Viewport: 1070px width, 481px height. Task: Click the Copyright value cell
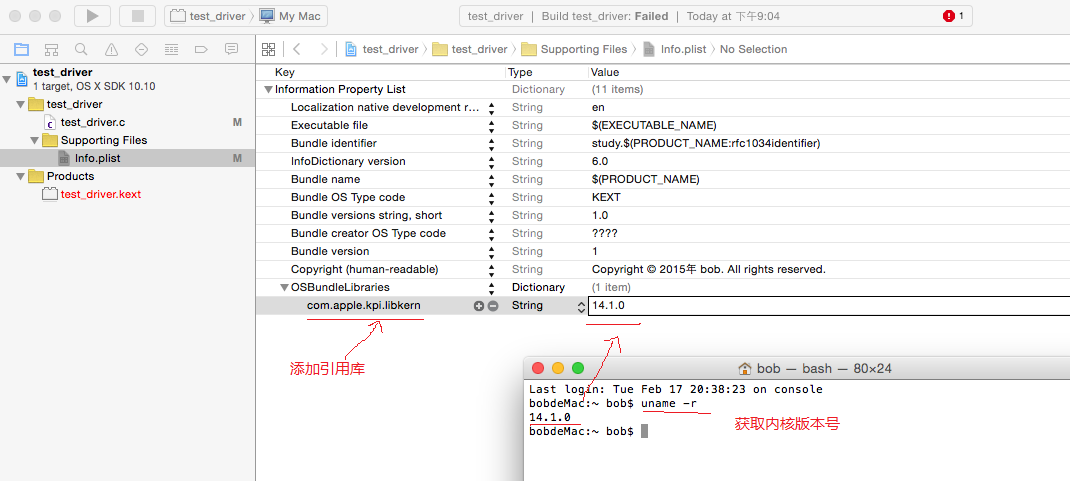pyautogui.click(x=709, y=269)
